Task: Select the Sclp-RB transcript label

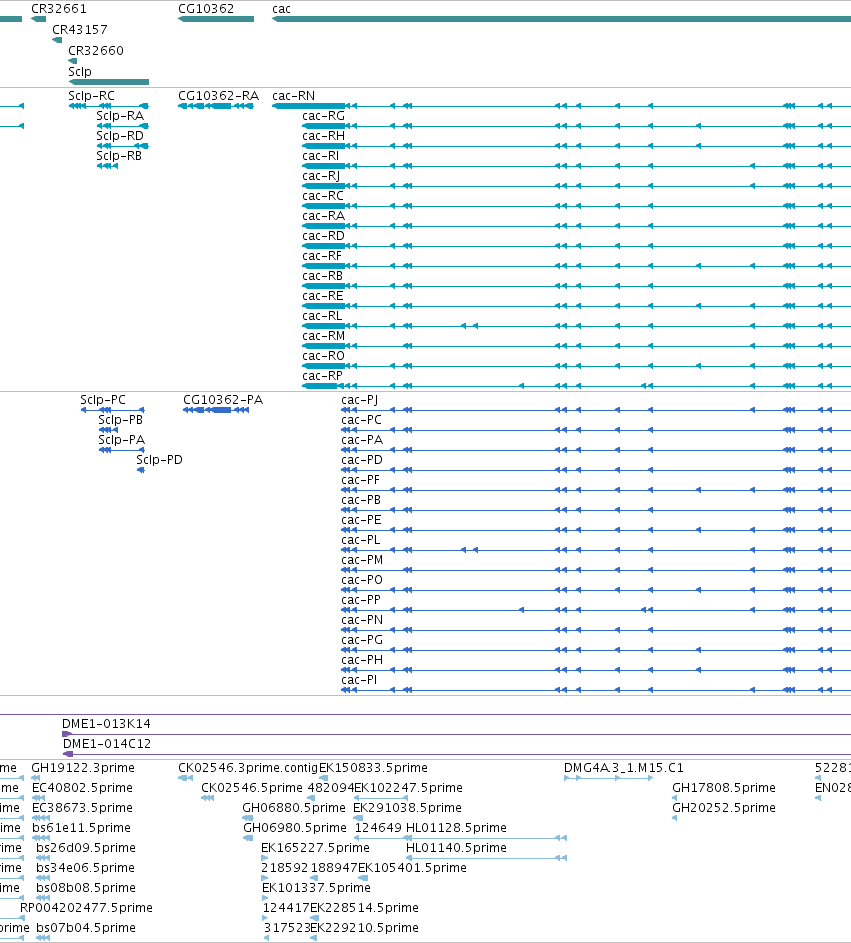Action: pyautogui.click(x=119, y=156)
